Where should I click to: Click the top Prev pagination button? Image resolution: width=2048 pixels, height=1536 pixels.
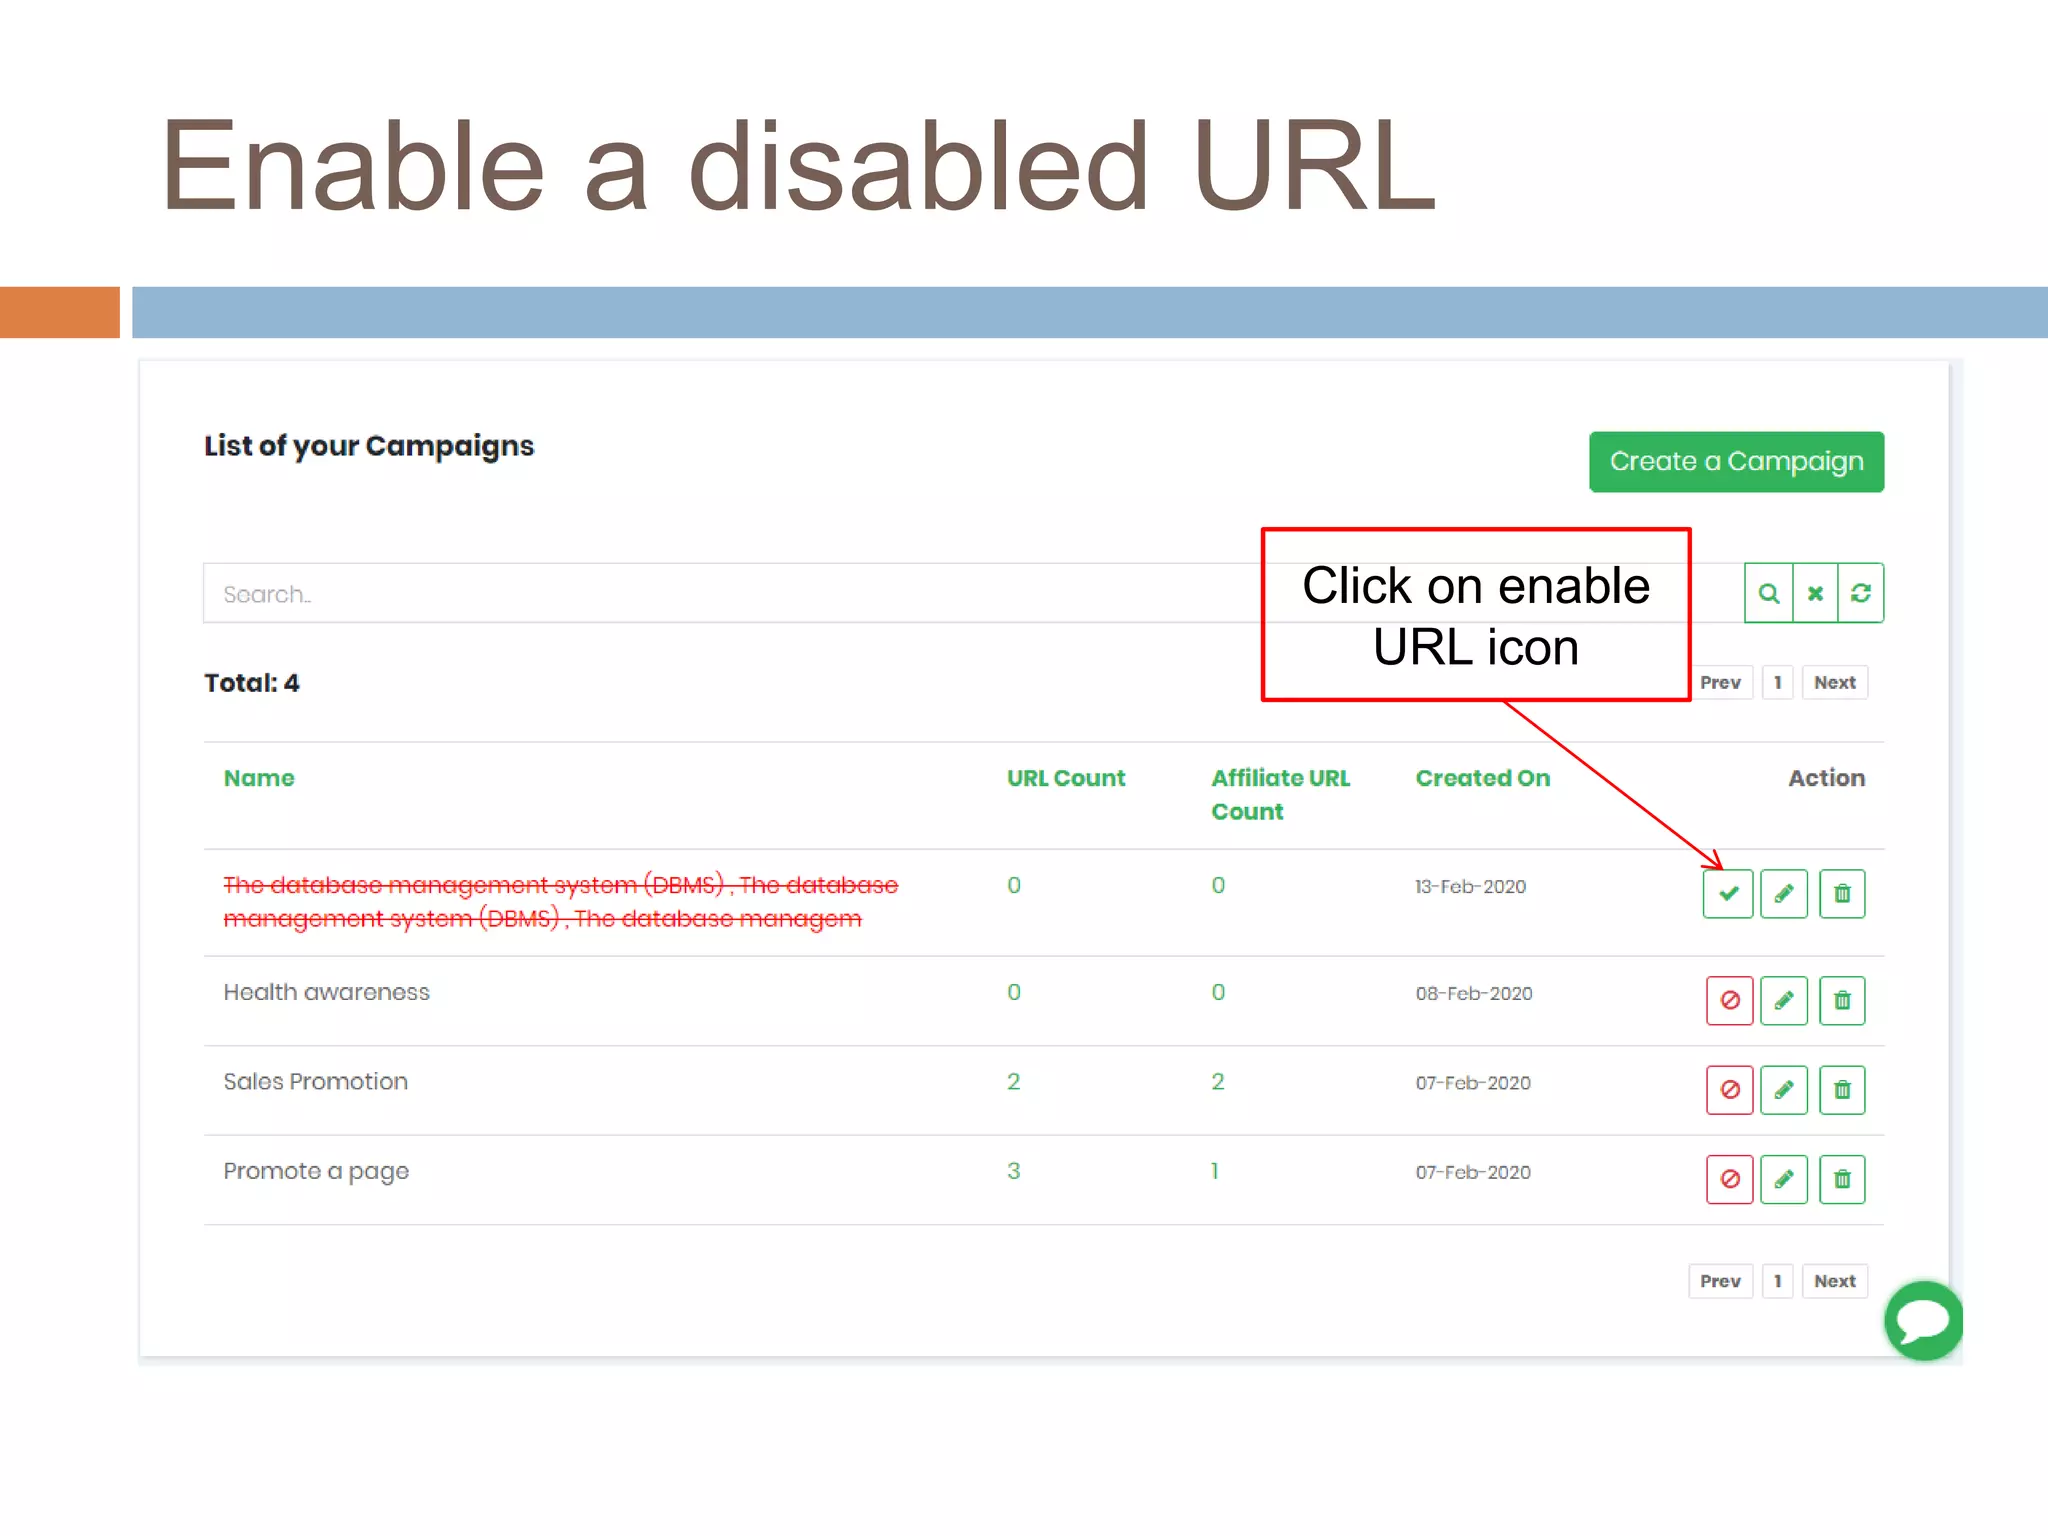[x=1720, y=683]
